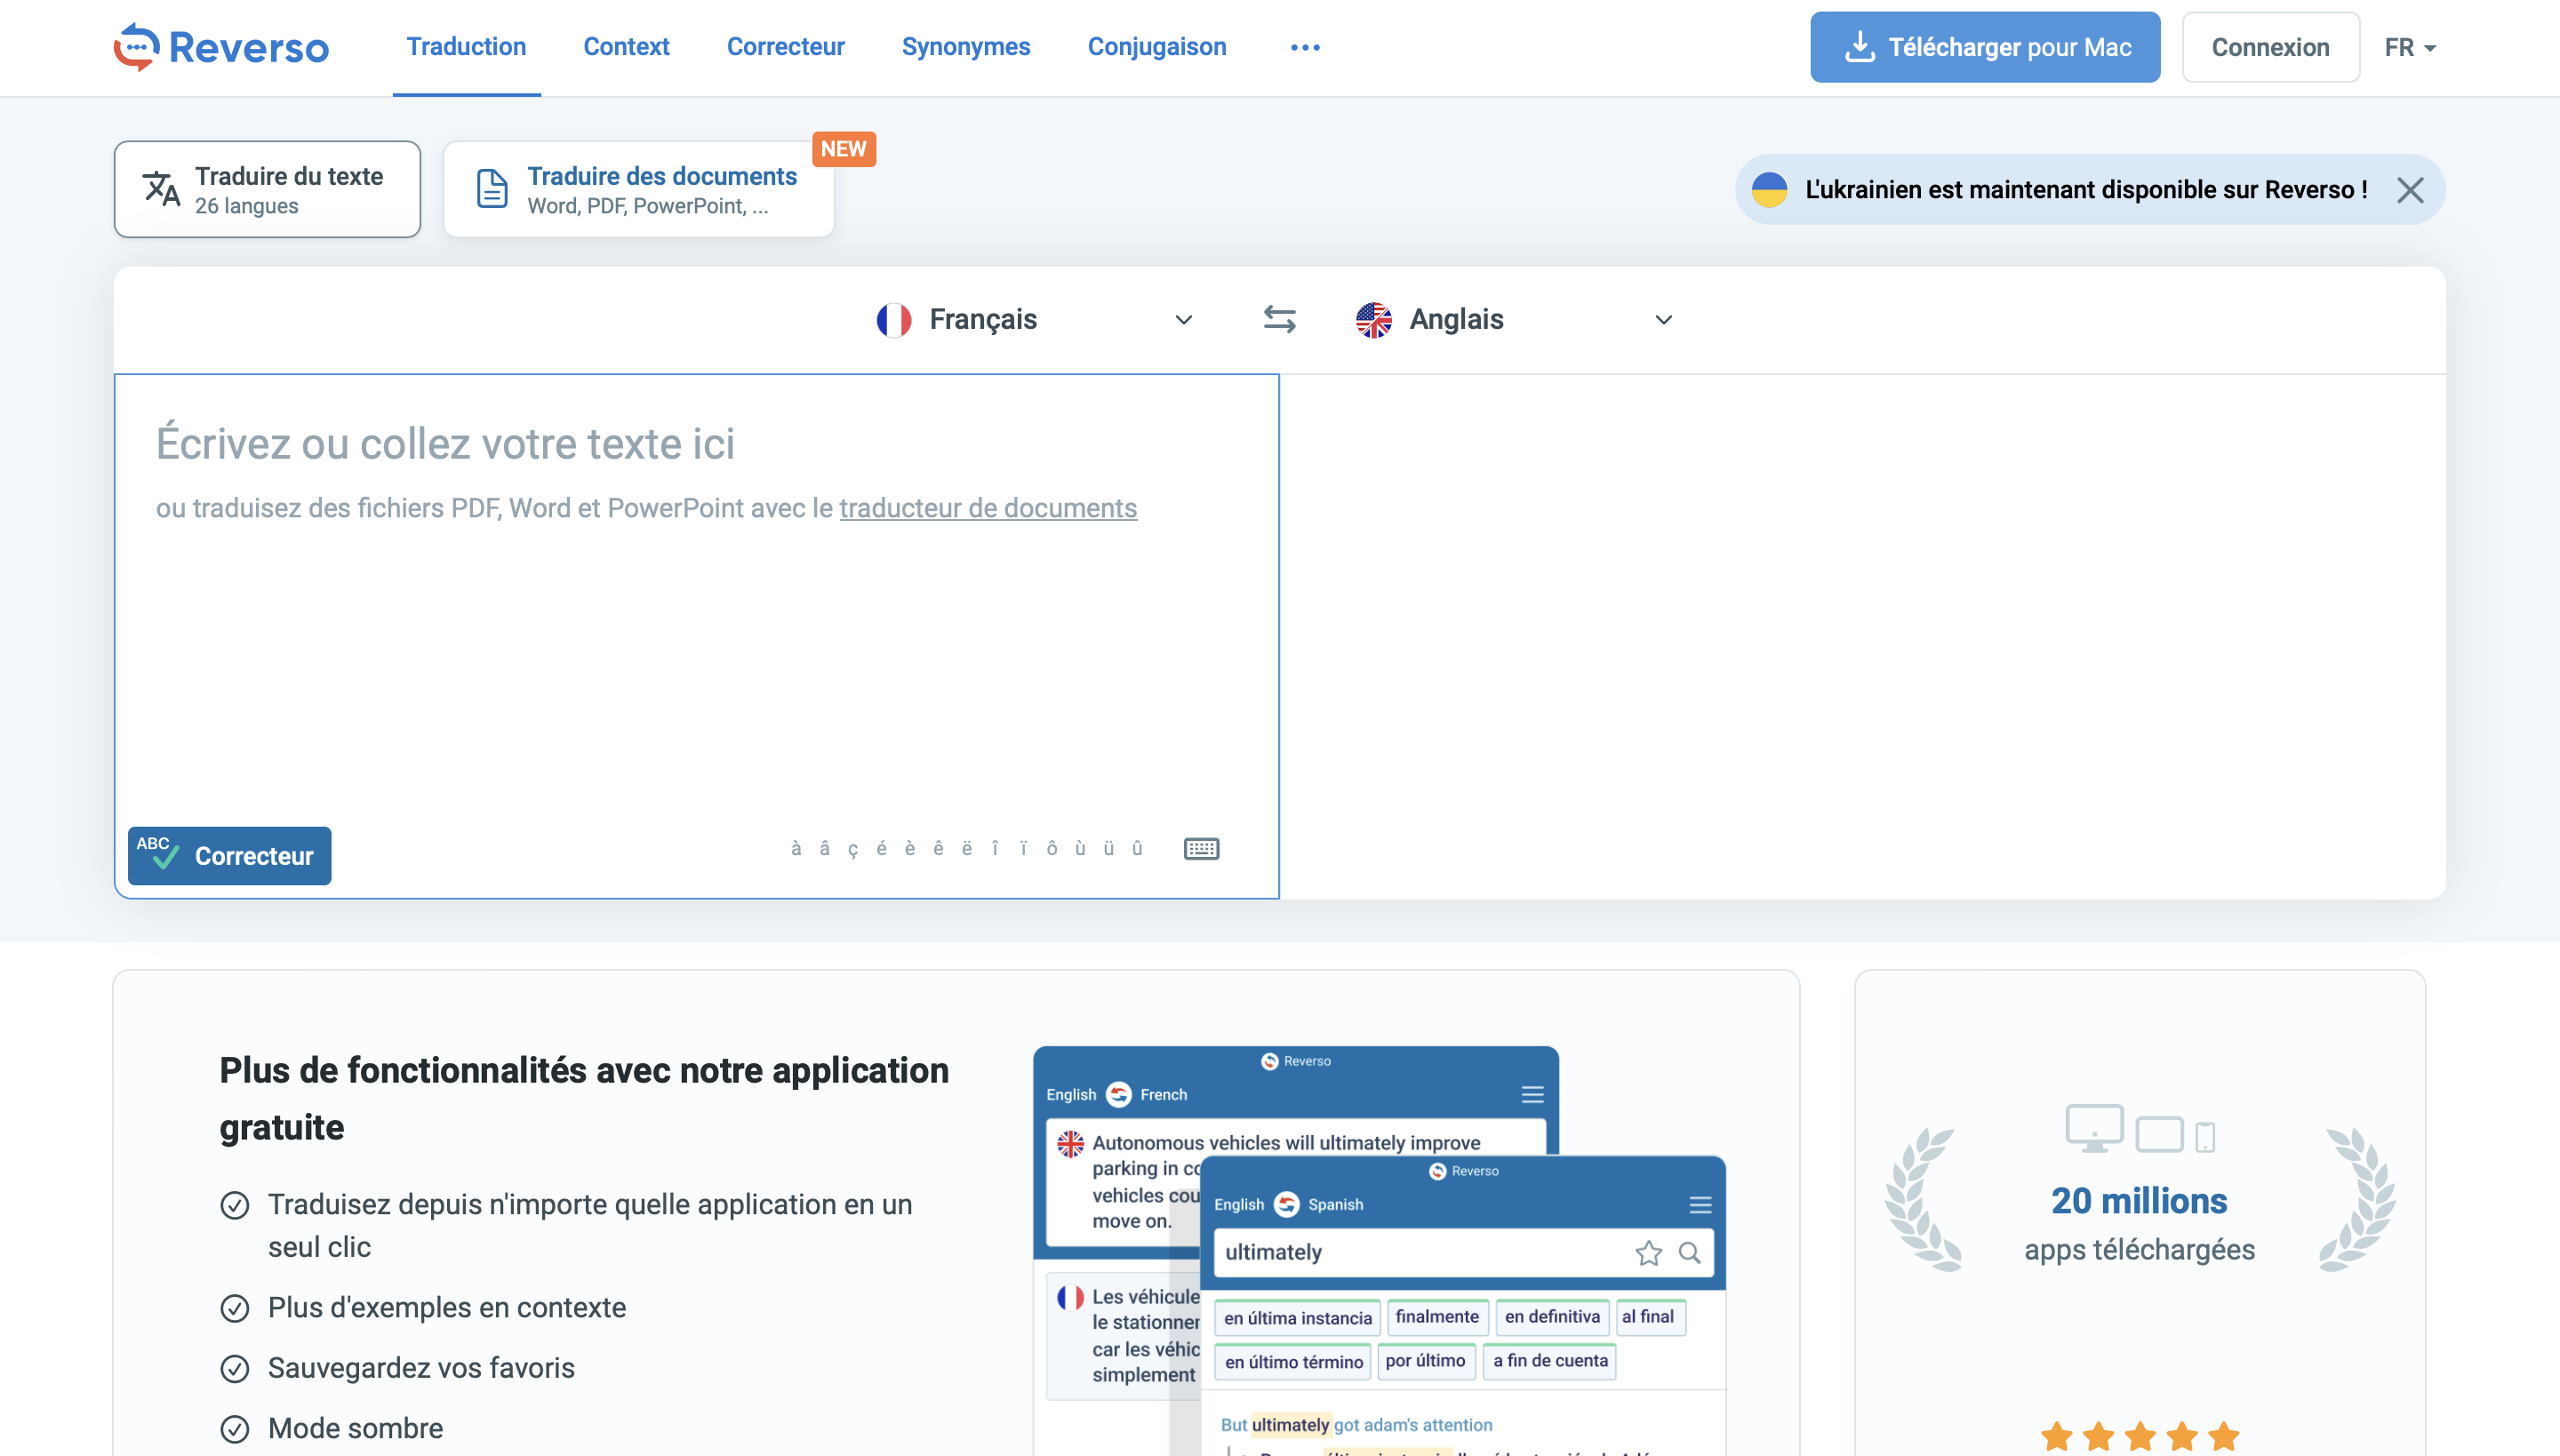
Task: Click the document icon in Traduire des documents
Action: click(x=492, y=189)
